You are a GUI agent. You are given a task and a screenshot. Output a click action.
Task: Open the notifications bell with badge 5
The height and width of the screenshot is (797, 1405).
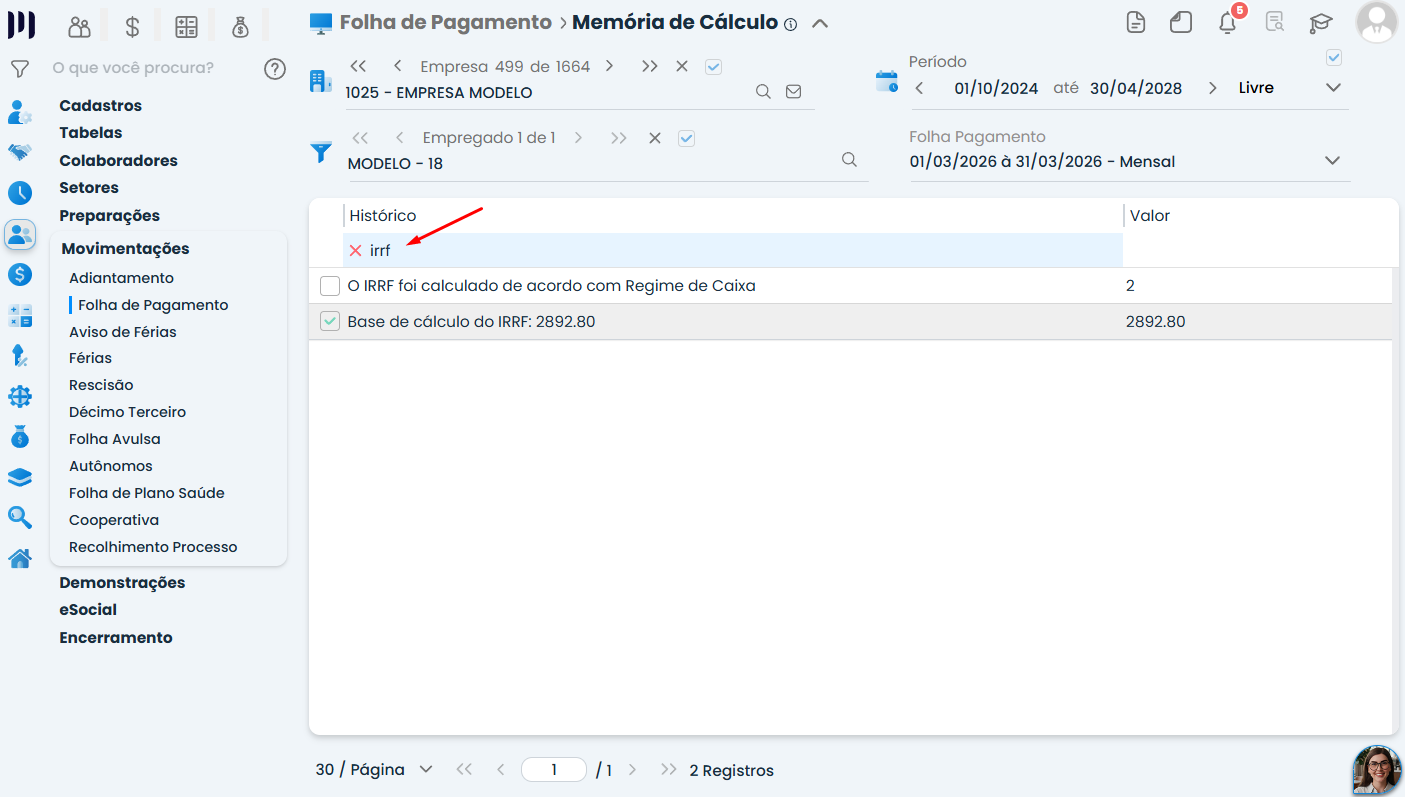[1228, 22]
